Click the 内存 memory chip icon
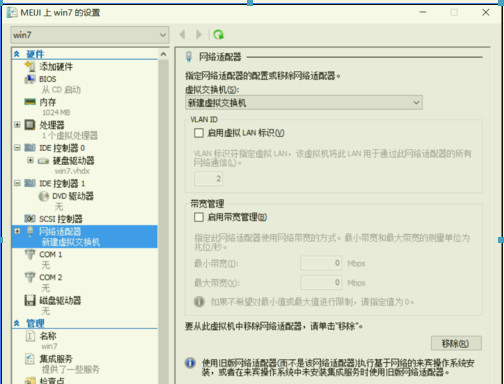This screenshot has height=384, width=504. [x=30, y=102]
